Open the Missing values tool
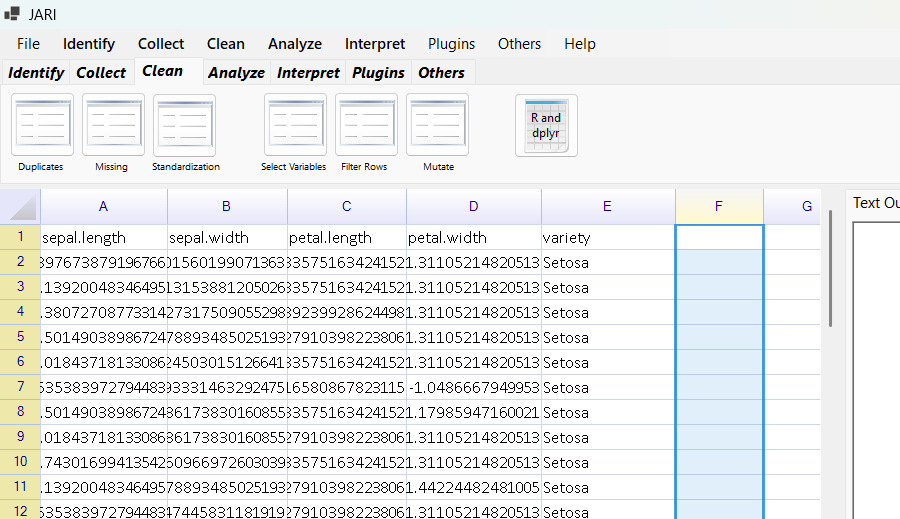Image resolution: width=900 pixels, height=519 pixels. click(x=112, y=125)
